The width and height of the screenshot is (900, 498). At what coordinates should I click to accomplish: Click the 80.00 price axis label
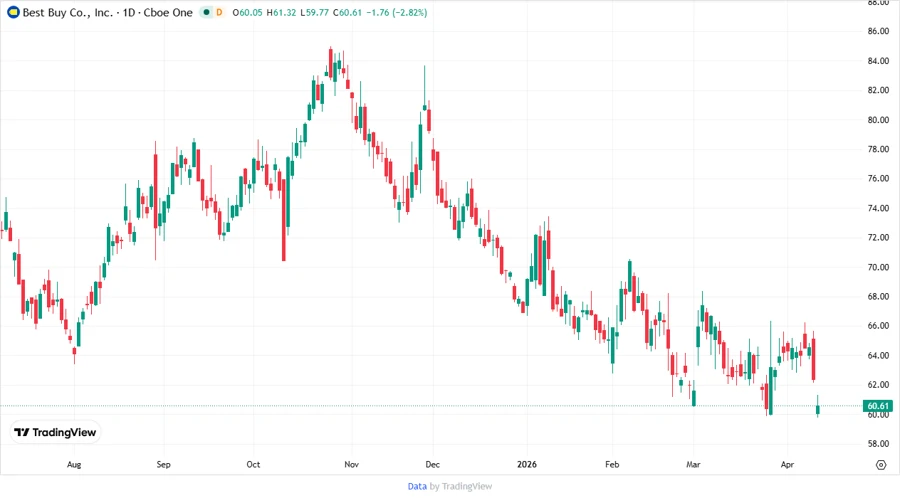878,120
